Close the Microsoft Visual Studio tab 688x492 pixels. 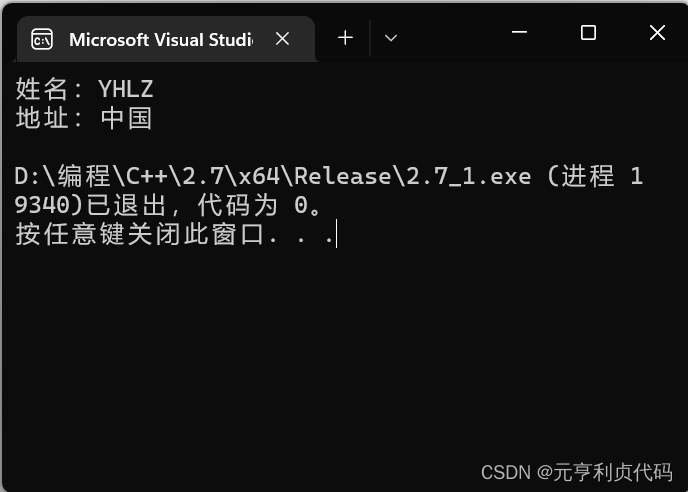(283, 39)
